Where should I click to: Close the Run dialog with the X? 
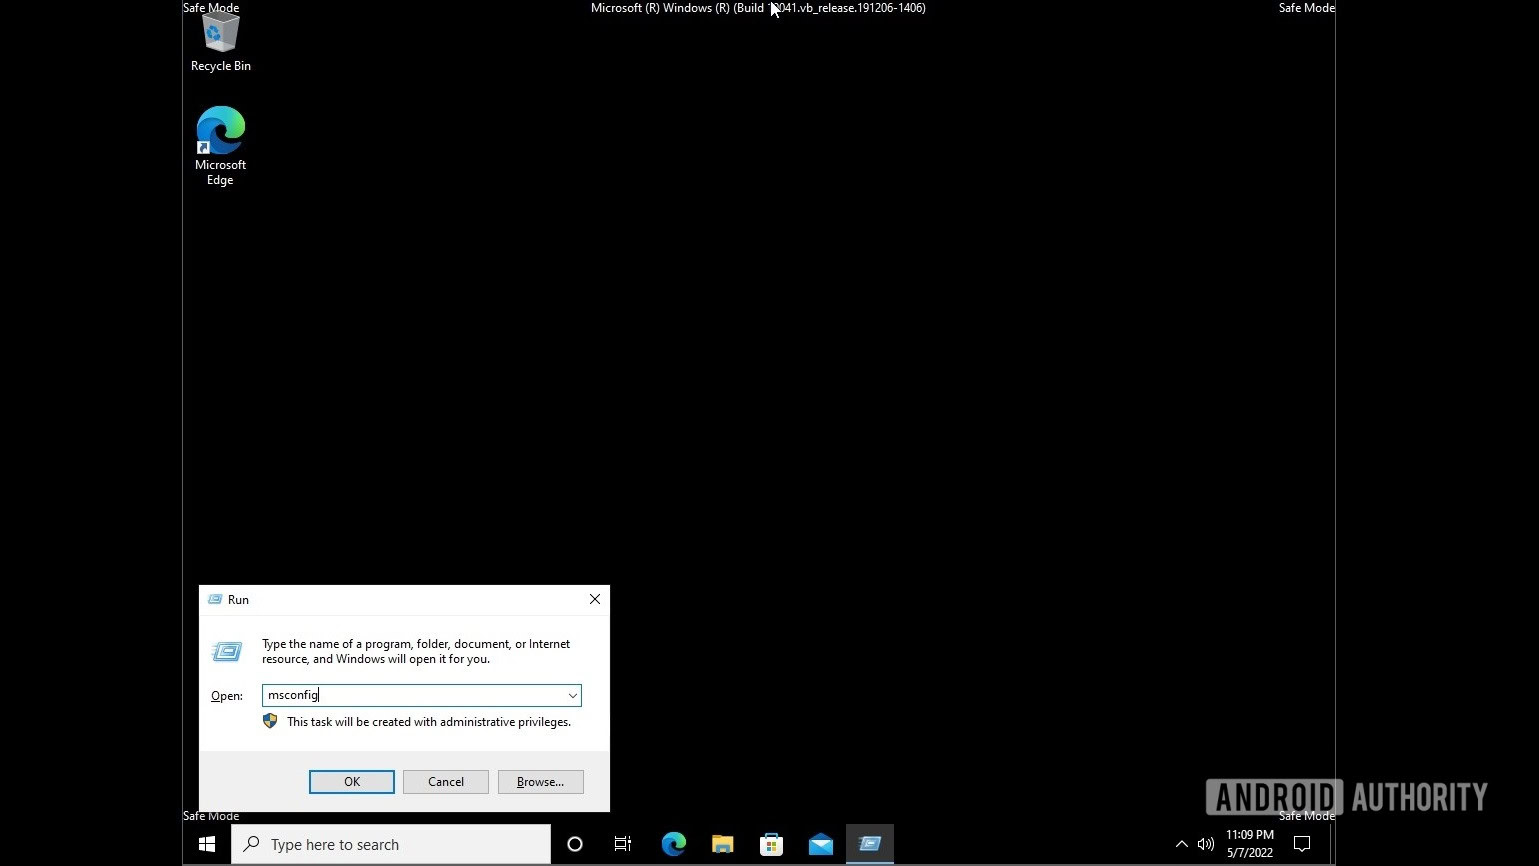tap(595, 599)
